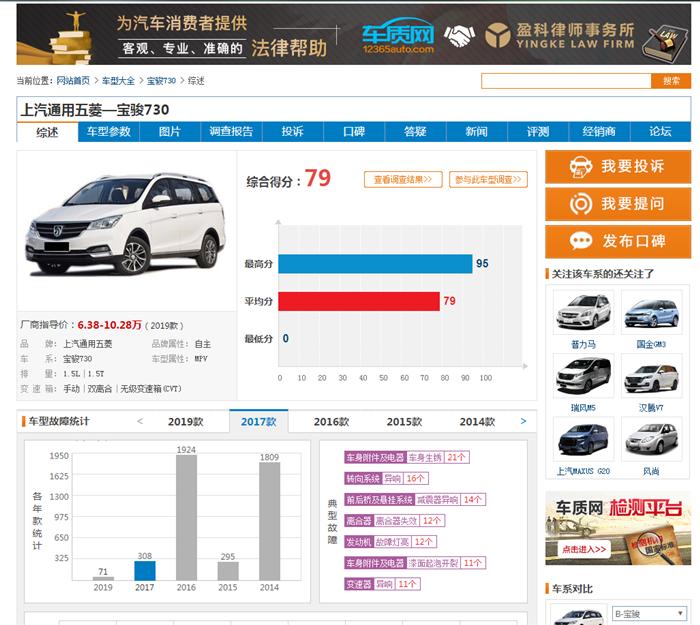Click 查看调查结果 button

coord(403,179)
